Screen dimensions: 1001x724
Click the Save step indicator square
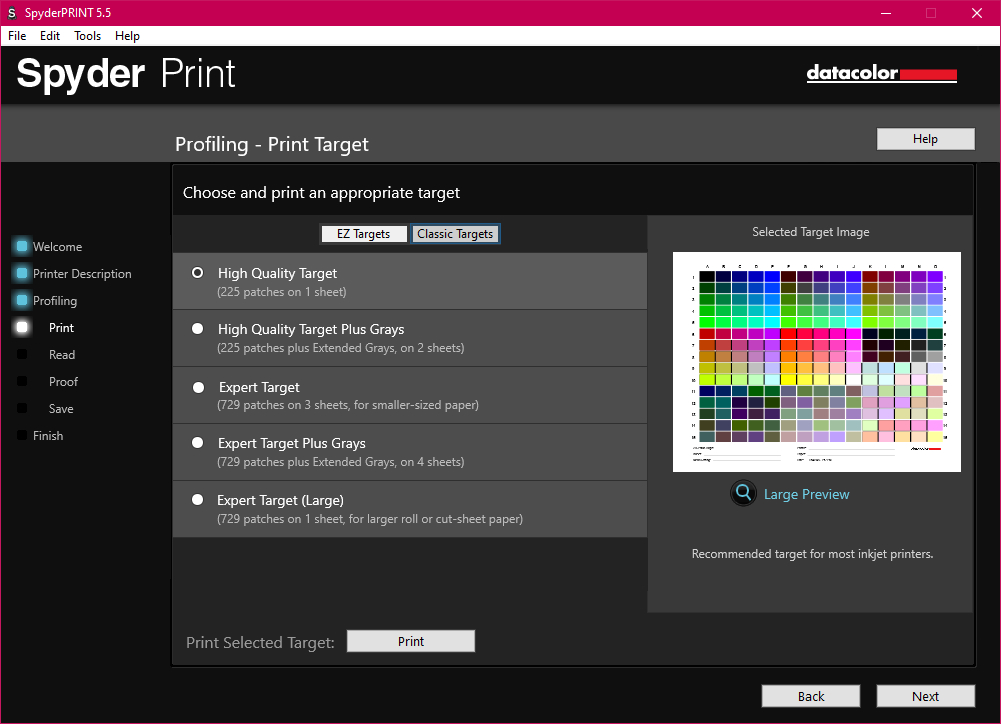point(22,408)
